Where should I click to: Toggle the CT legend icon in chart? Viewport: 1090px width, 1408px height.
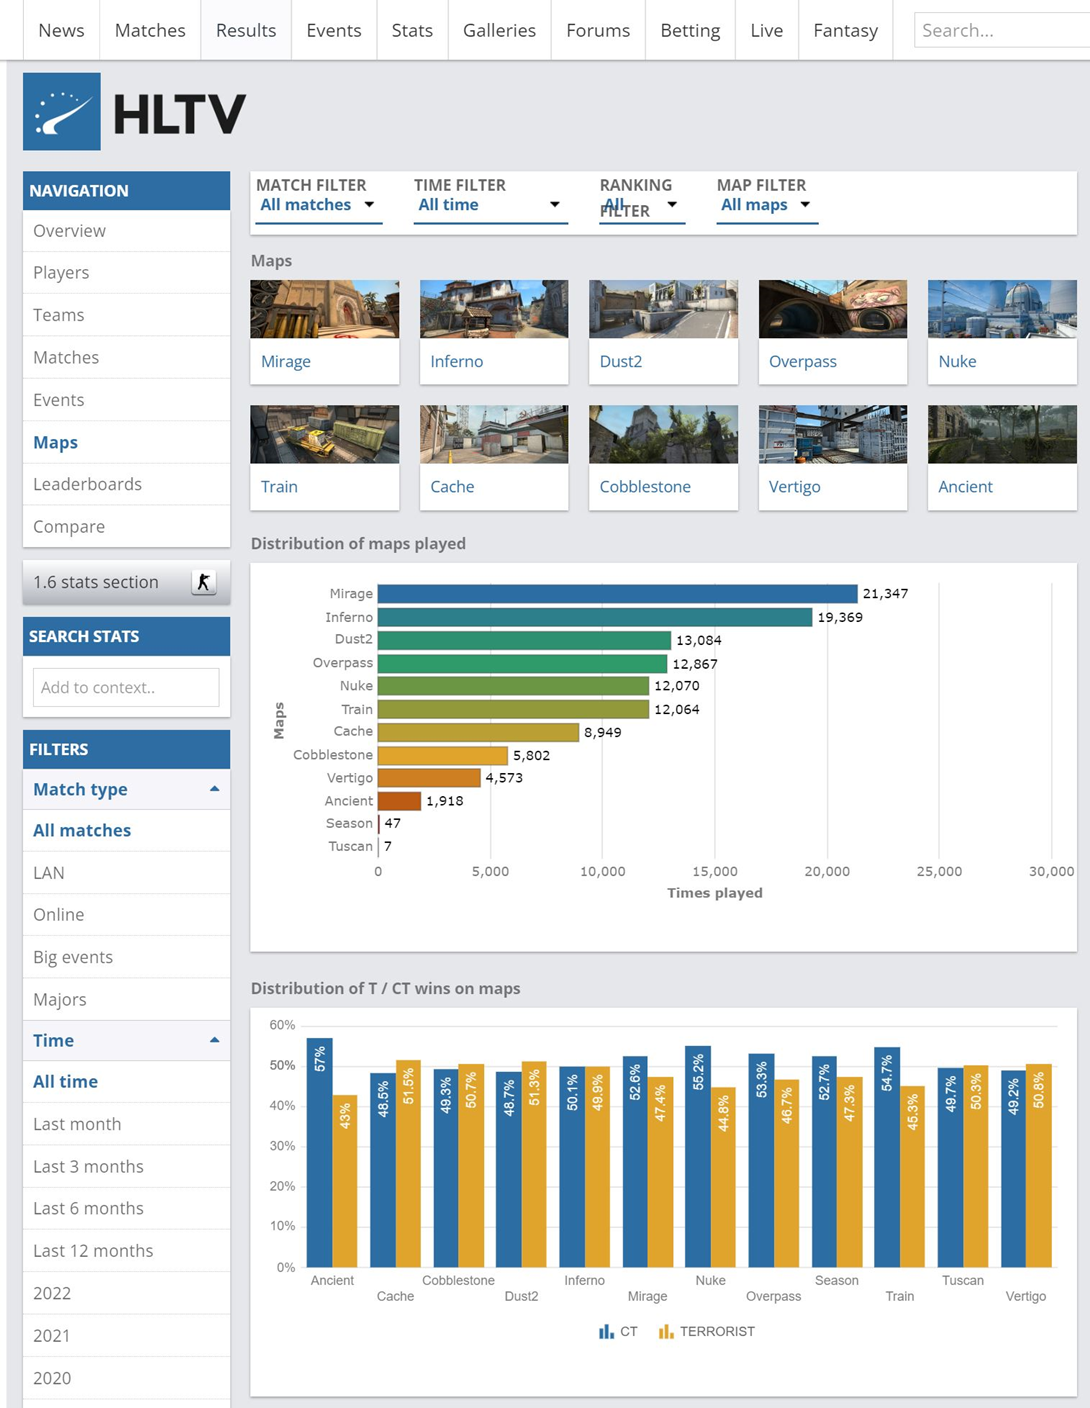point(606,1331)
